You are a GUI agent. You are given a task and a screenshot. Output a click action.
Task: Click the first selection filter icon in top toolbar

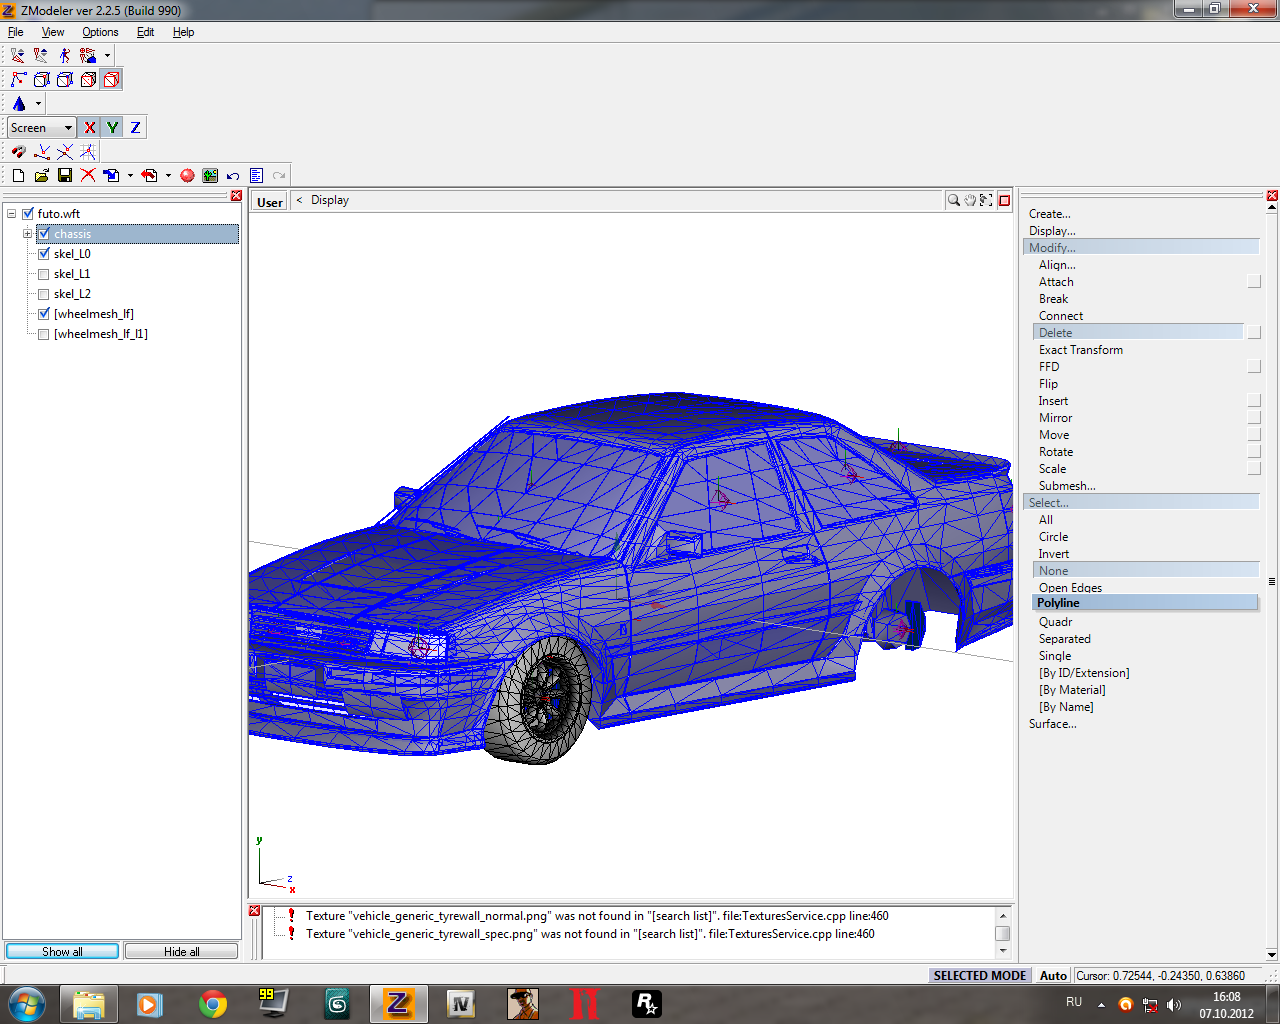coord(18,55)
